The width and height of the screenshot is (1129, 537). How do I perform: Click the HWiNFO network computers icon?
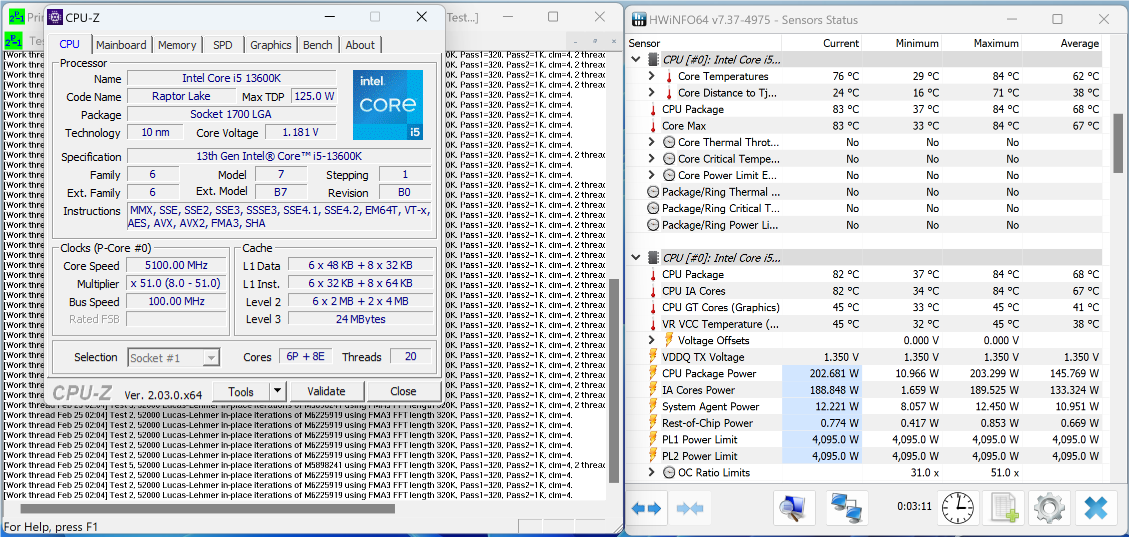coord(845,508)
